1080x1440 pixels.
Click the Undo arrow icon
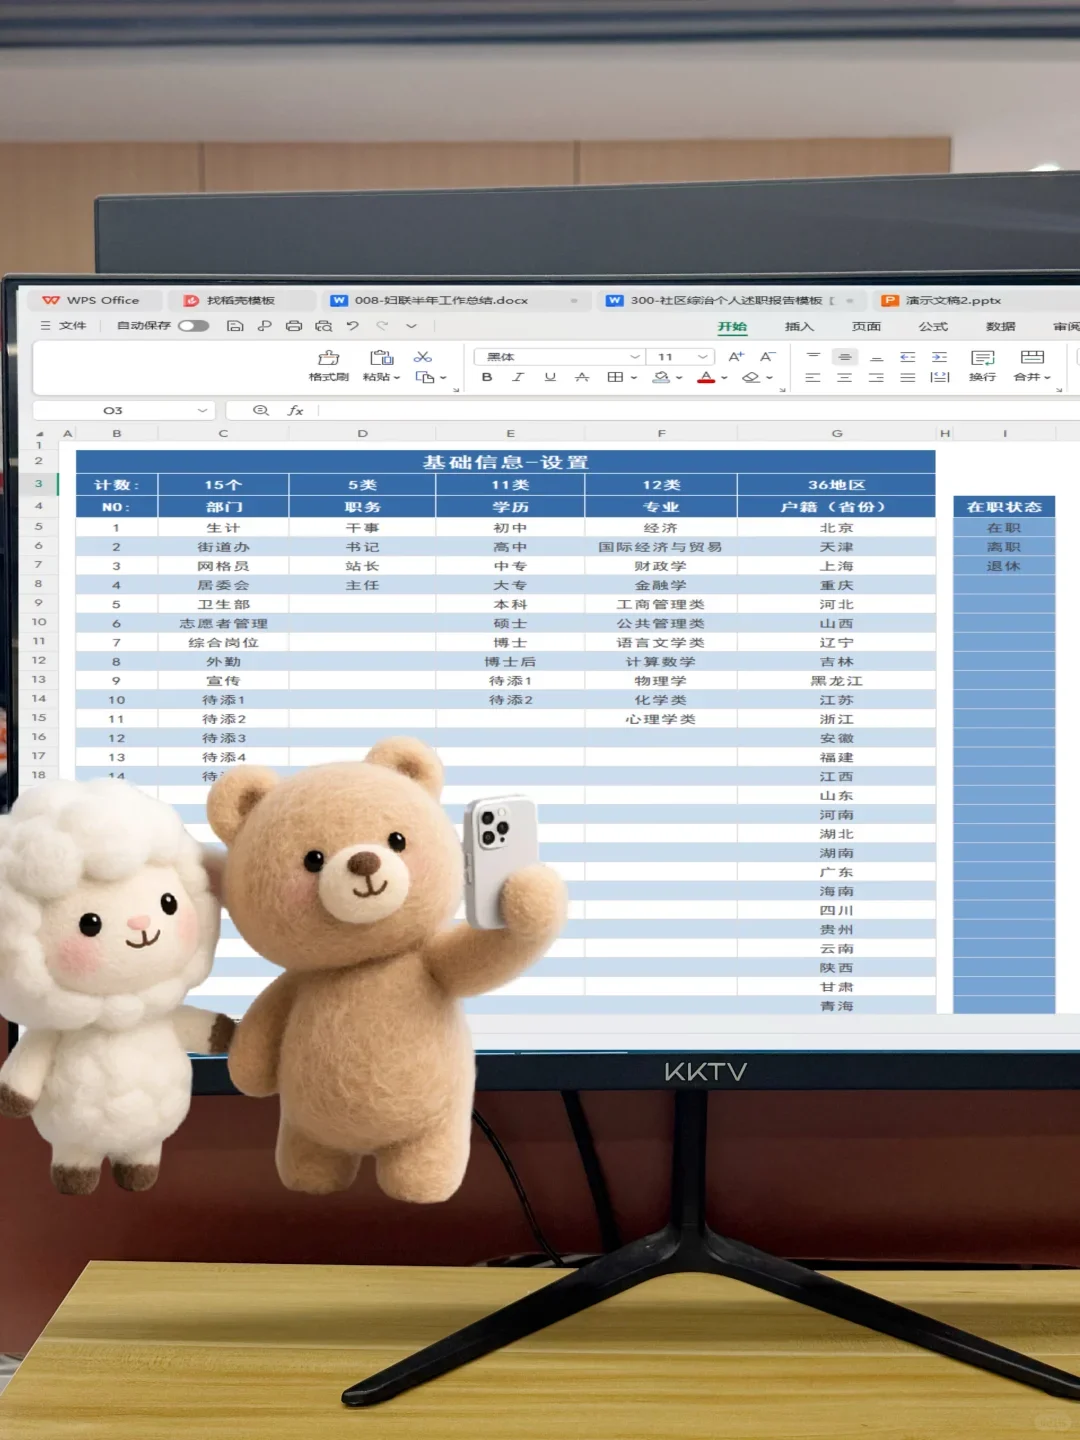(x=352, y=326)
